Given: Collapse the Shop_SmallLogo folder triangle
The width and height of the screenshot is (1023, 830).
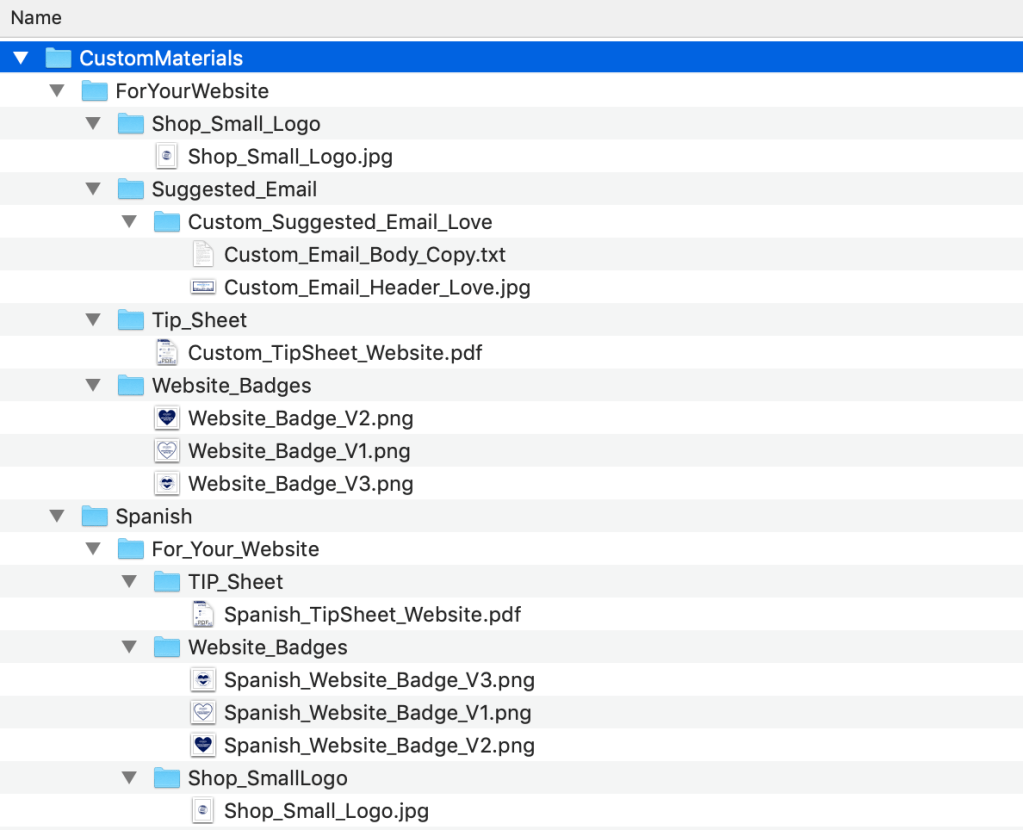Looking at the screenshot, I should pyautogui.click(x=130, y=778).
